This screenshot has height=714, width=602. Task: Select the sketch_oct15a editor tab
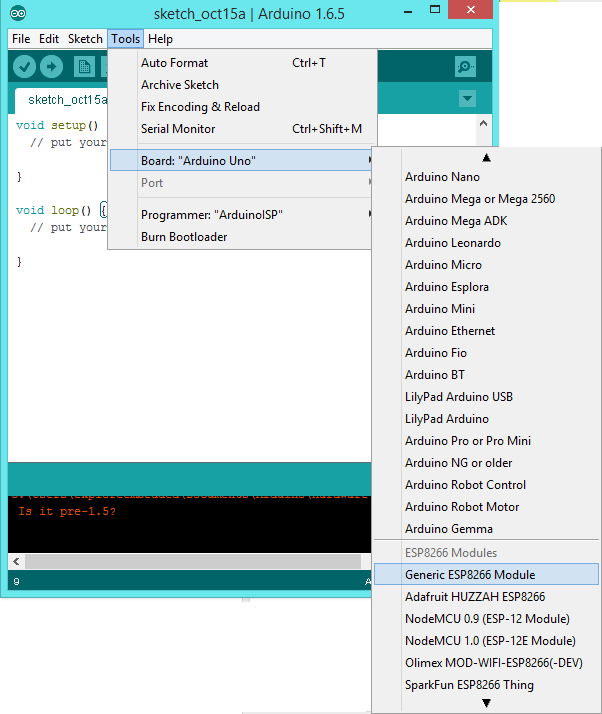click(62, 100)
